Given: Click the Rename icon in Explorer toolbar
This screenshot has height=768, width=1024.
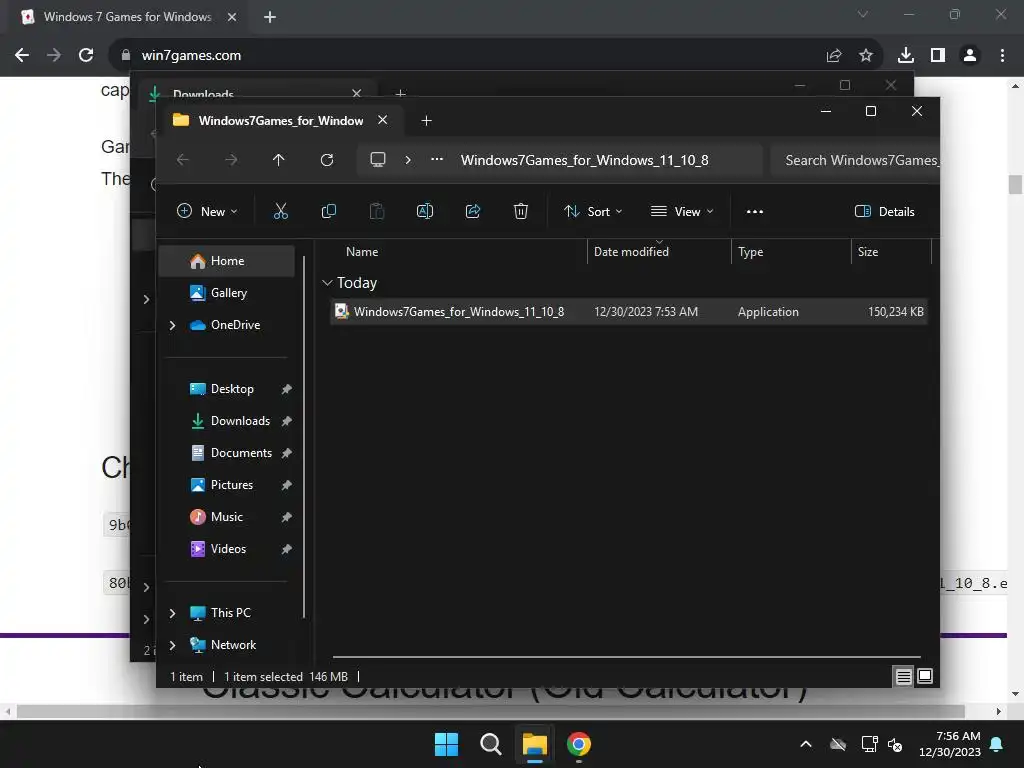Looking at the screenshot, I should coord(424,212).
